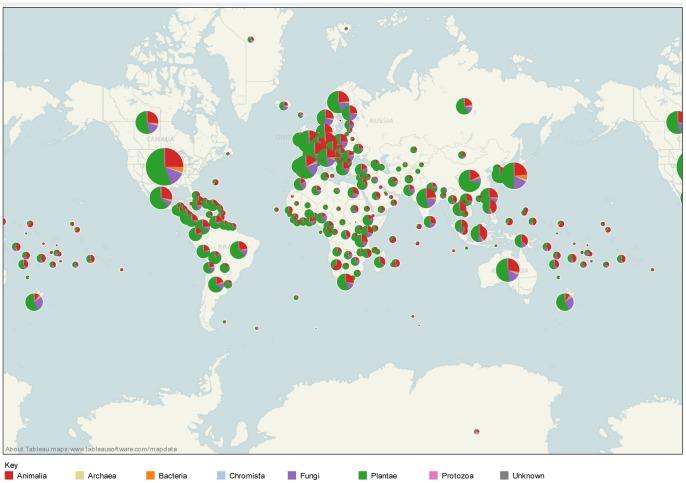Select the Australia pie chart
Viewport: 686px width, 483px height.
tap(508, 270)
